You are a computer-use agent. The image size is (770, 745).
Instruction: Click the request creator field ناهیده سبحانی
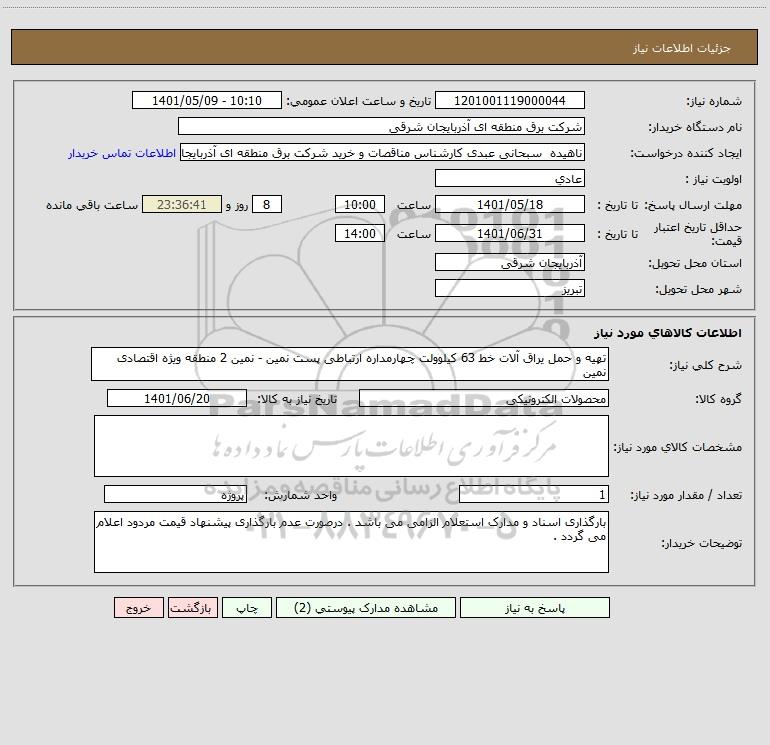tap(383, 153)
